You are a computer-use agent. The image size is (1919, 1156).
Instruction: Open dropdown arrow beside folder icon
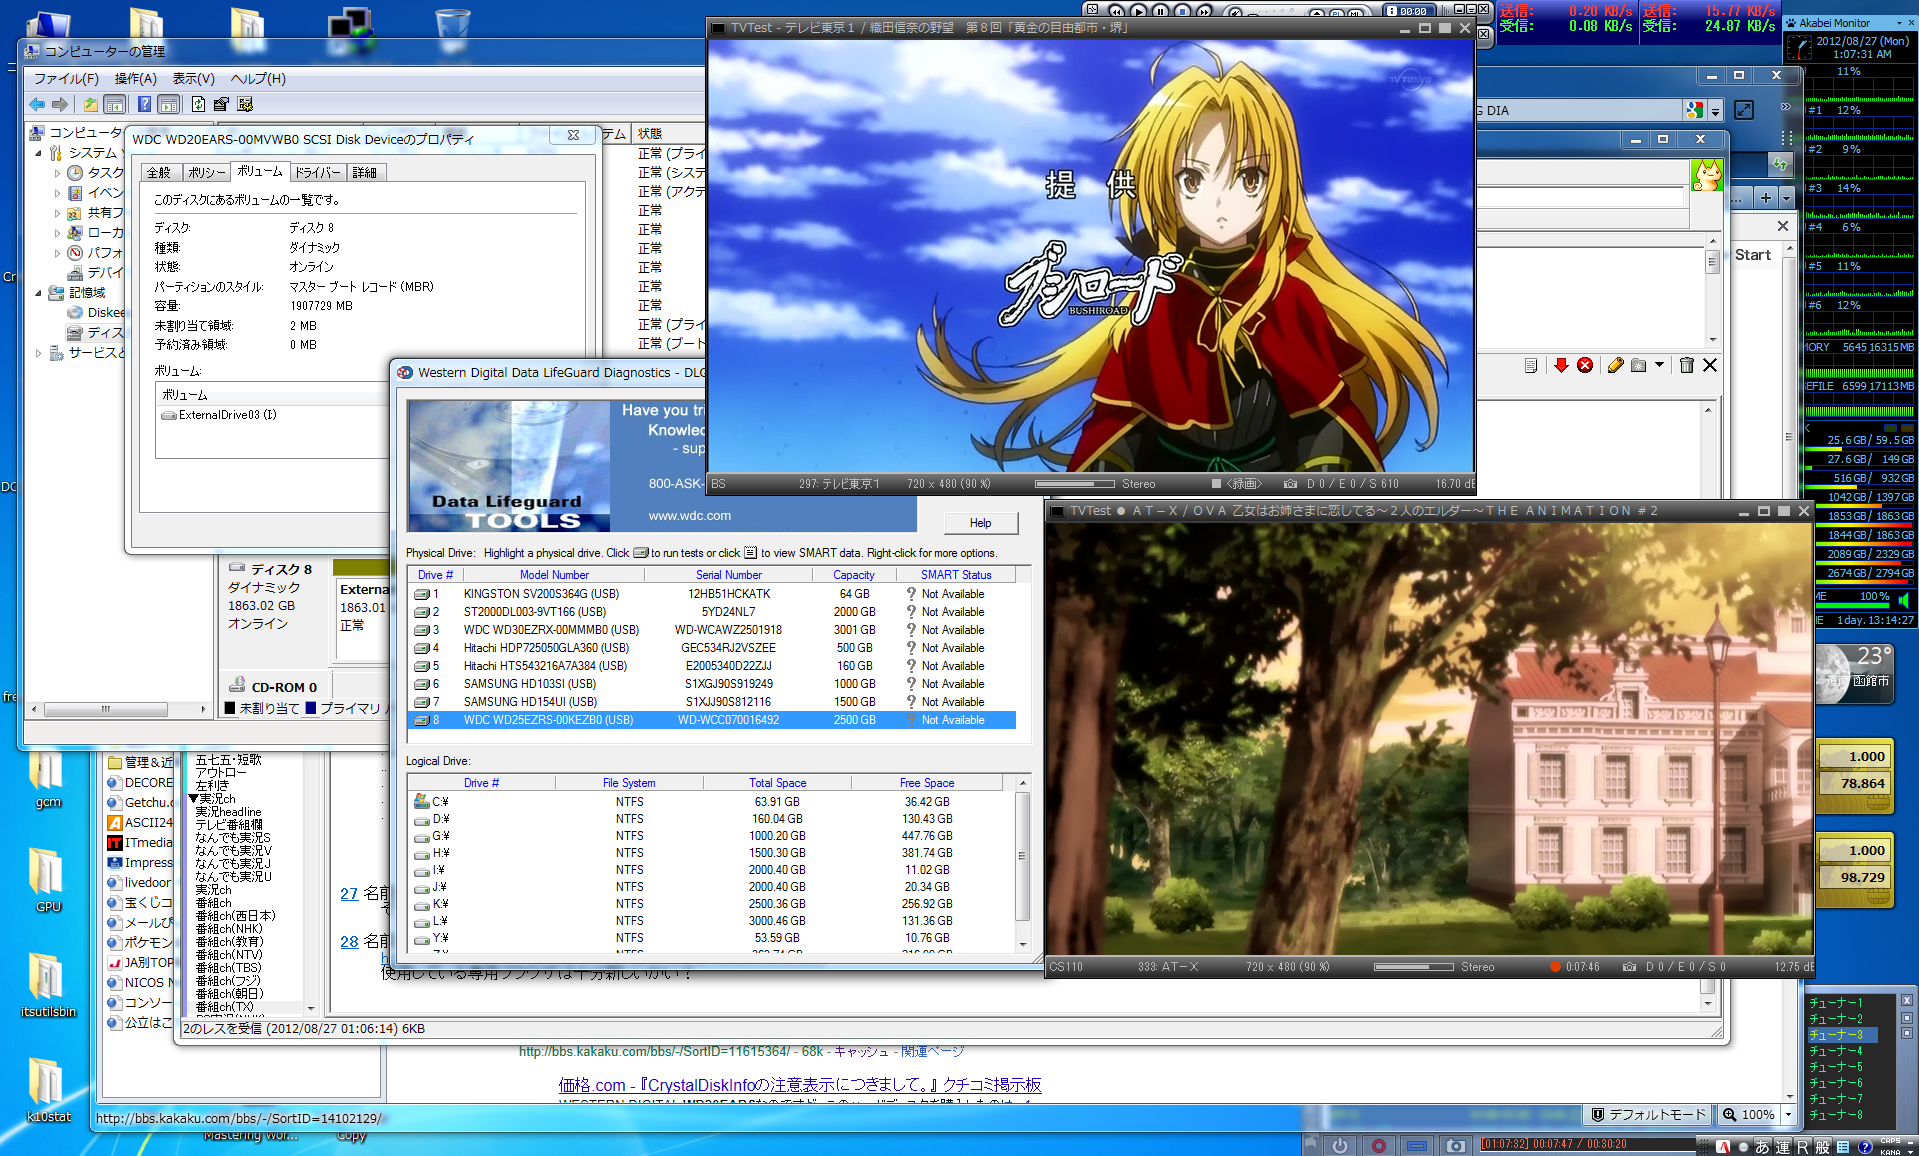click(1659, 365)
